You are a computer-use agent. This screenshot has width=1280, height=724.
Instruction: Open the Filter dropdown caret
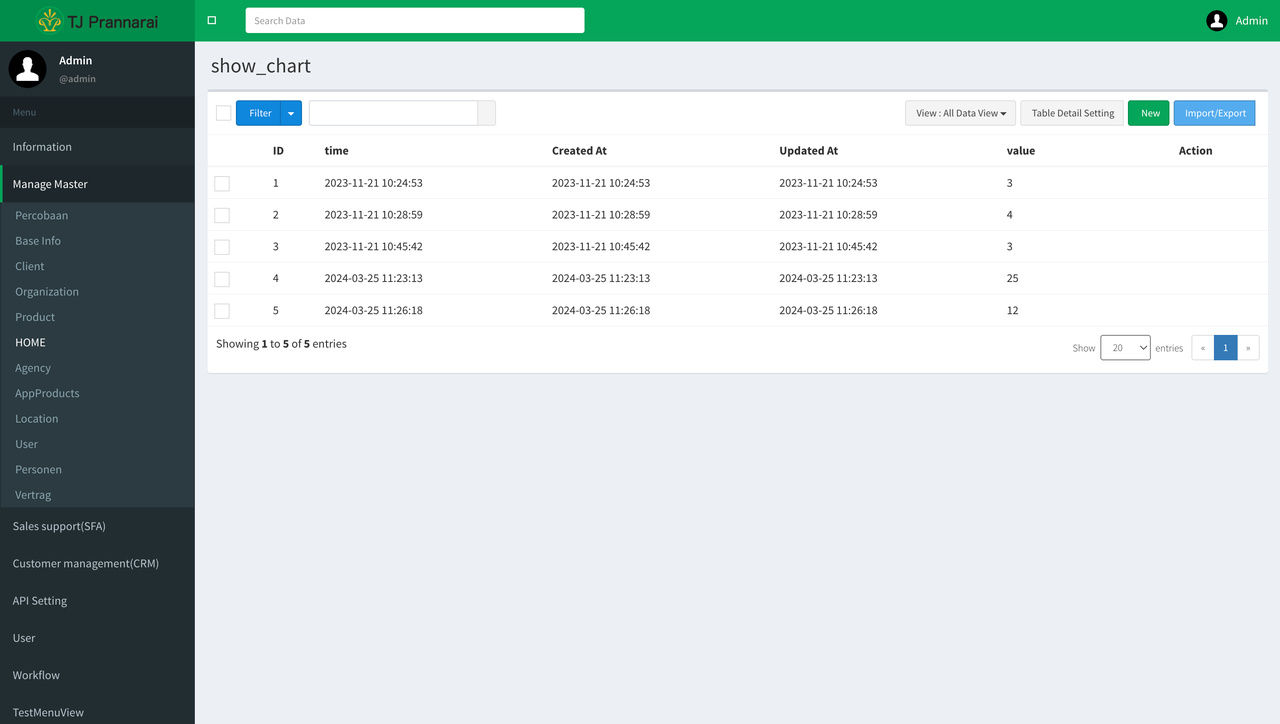pos(291,113)
